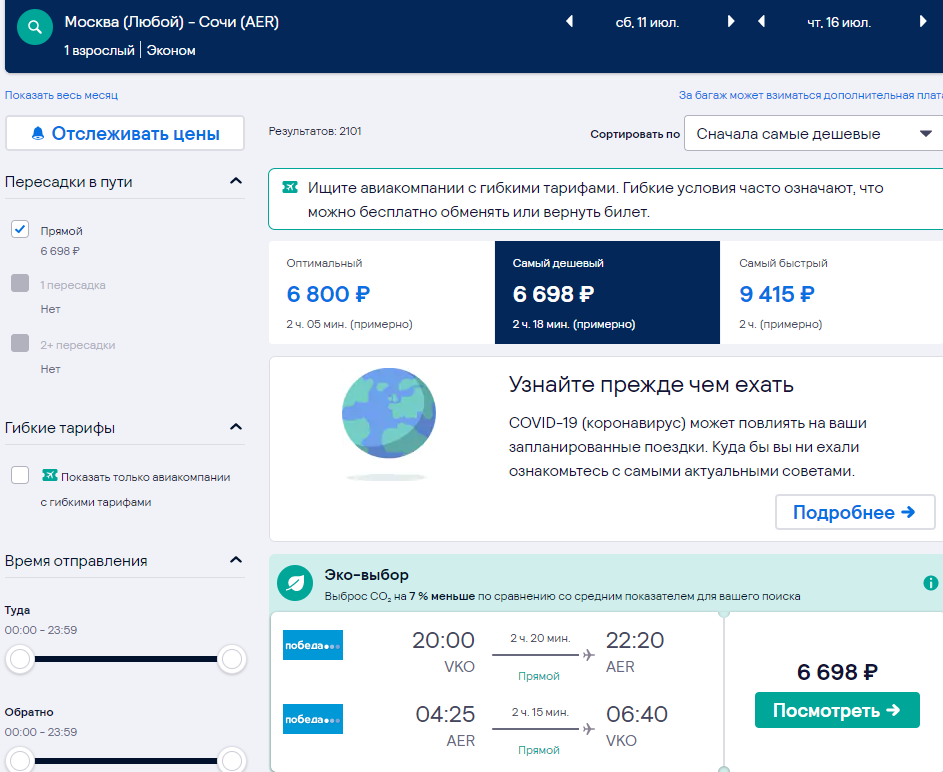Click the 6 698 ₽ price under Прямой
Viewport: 943px width, 772px height.
[60, 251]
